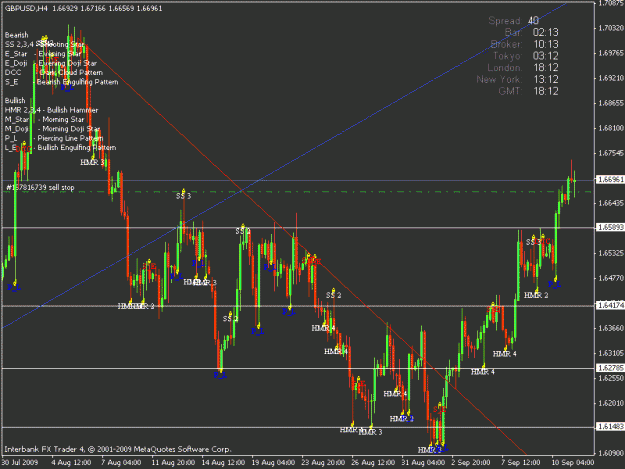Click the 31 Aug 04:00 time axis label
This screenshot has height=469, width=625.
(423, 463)
